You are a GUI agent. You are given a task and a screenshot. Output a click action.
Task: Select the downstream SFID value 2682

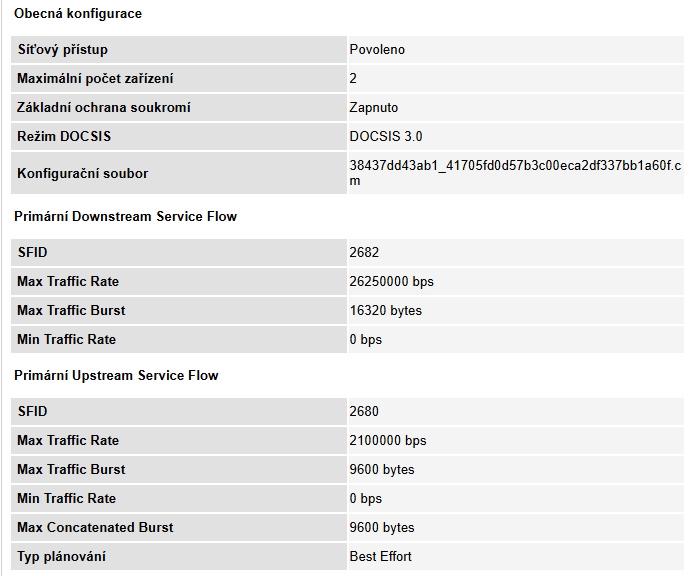pyautogui.click(x=364, y=253)
